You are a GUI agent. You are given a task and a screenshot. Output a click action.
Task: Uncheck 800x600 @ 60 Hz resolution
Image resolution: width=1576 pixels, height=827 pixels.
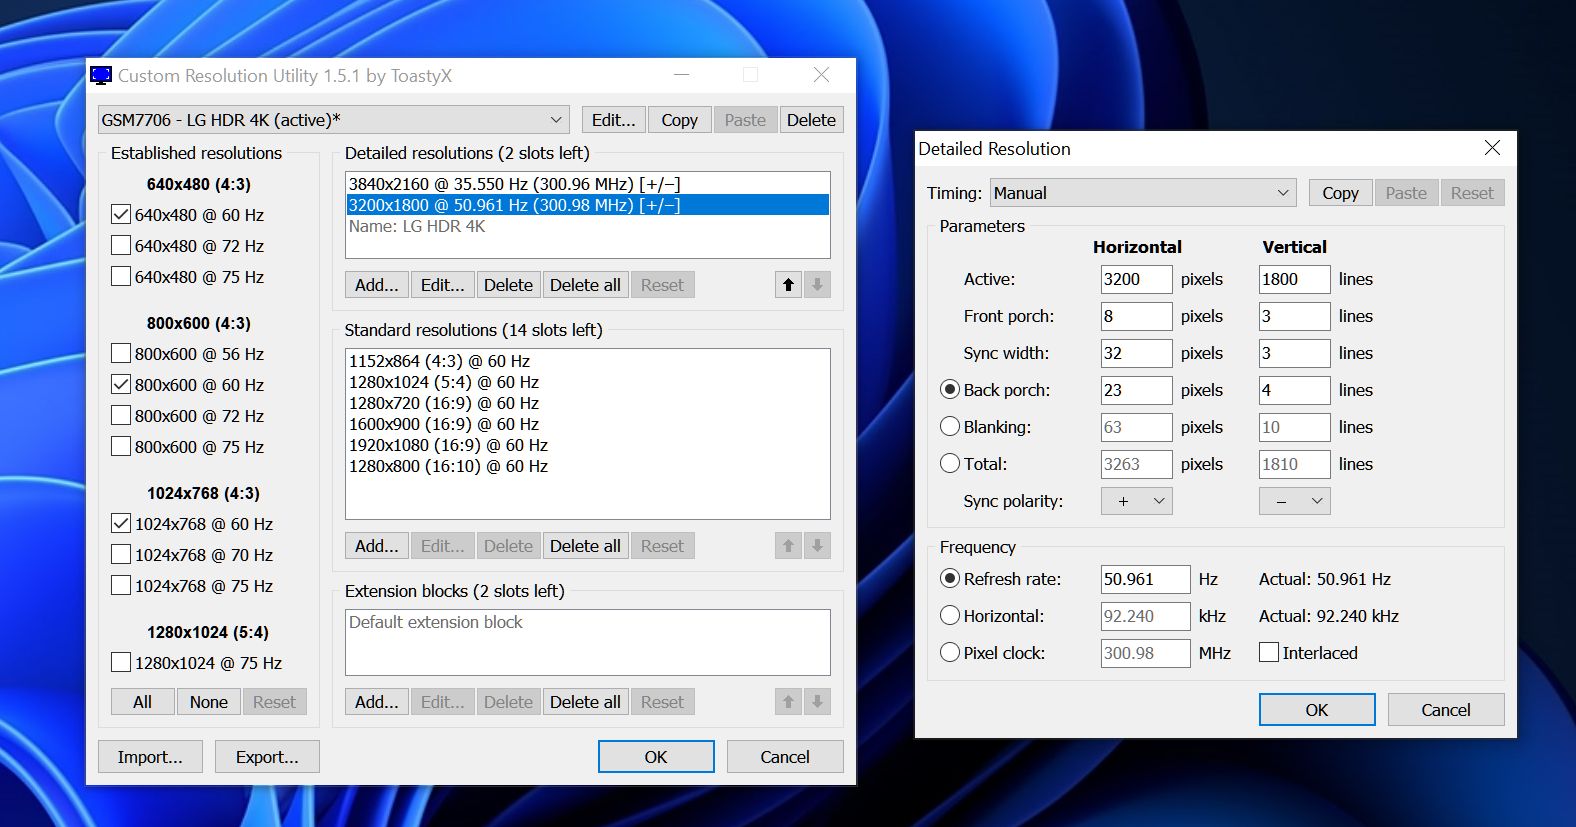coord(121,385)
